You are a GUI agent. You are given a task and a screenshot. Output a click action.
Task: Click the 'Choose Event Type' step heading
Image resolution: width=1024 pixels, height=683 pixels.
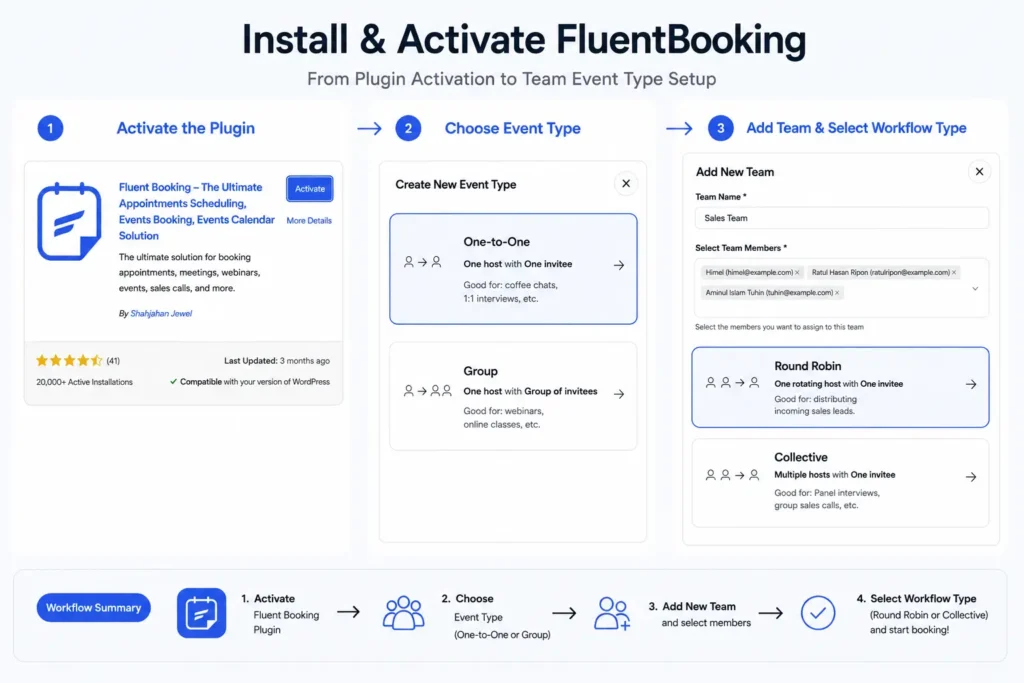coord(513,129)
